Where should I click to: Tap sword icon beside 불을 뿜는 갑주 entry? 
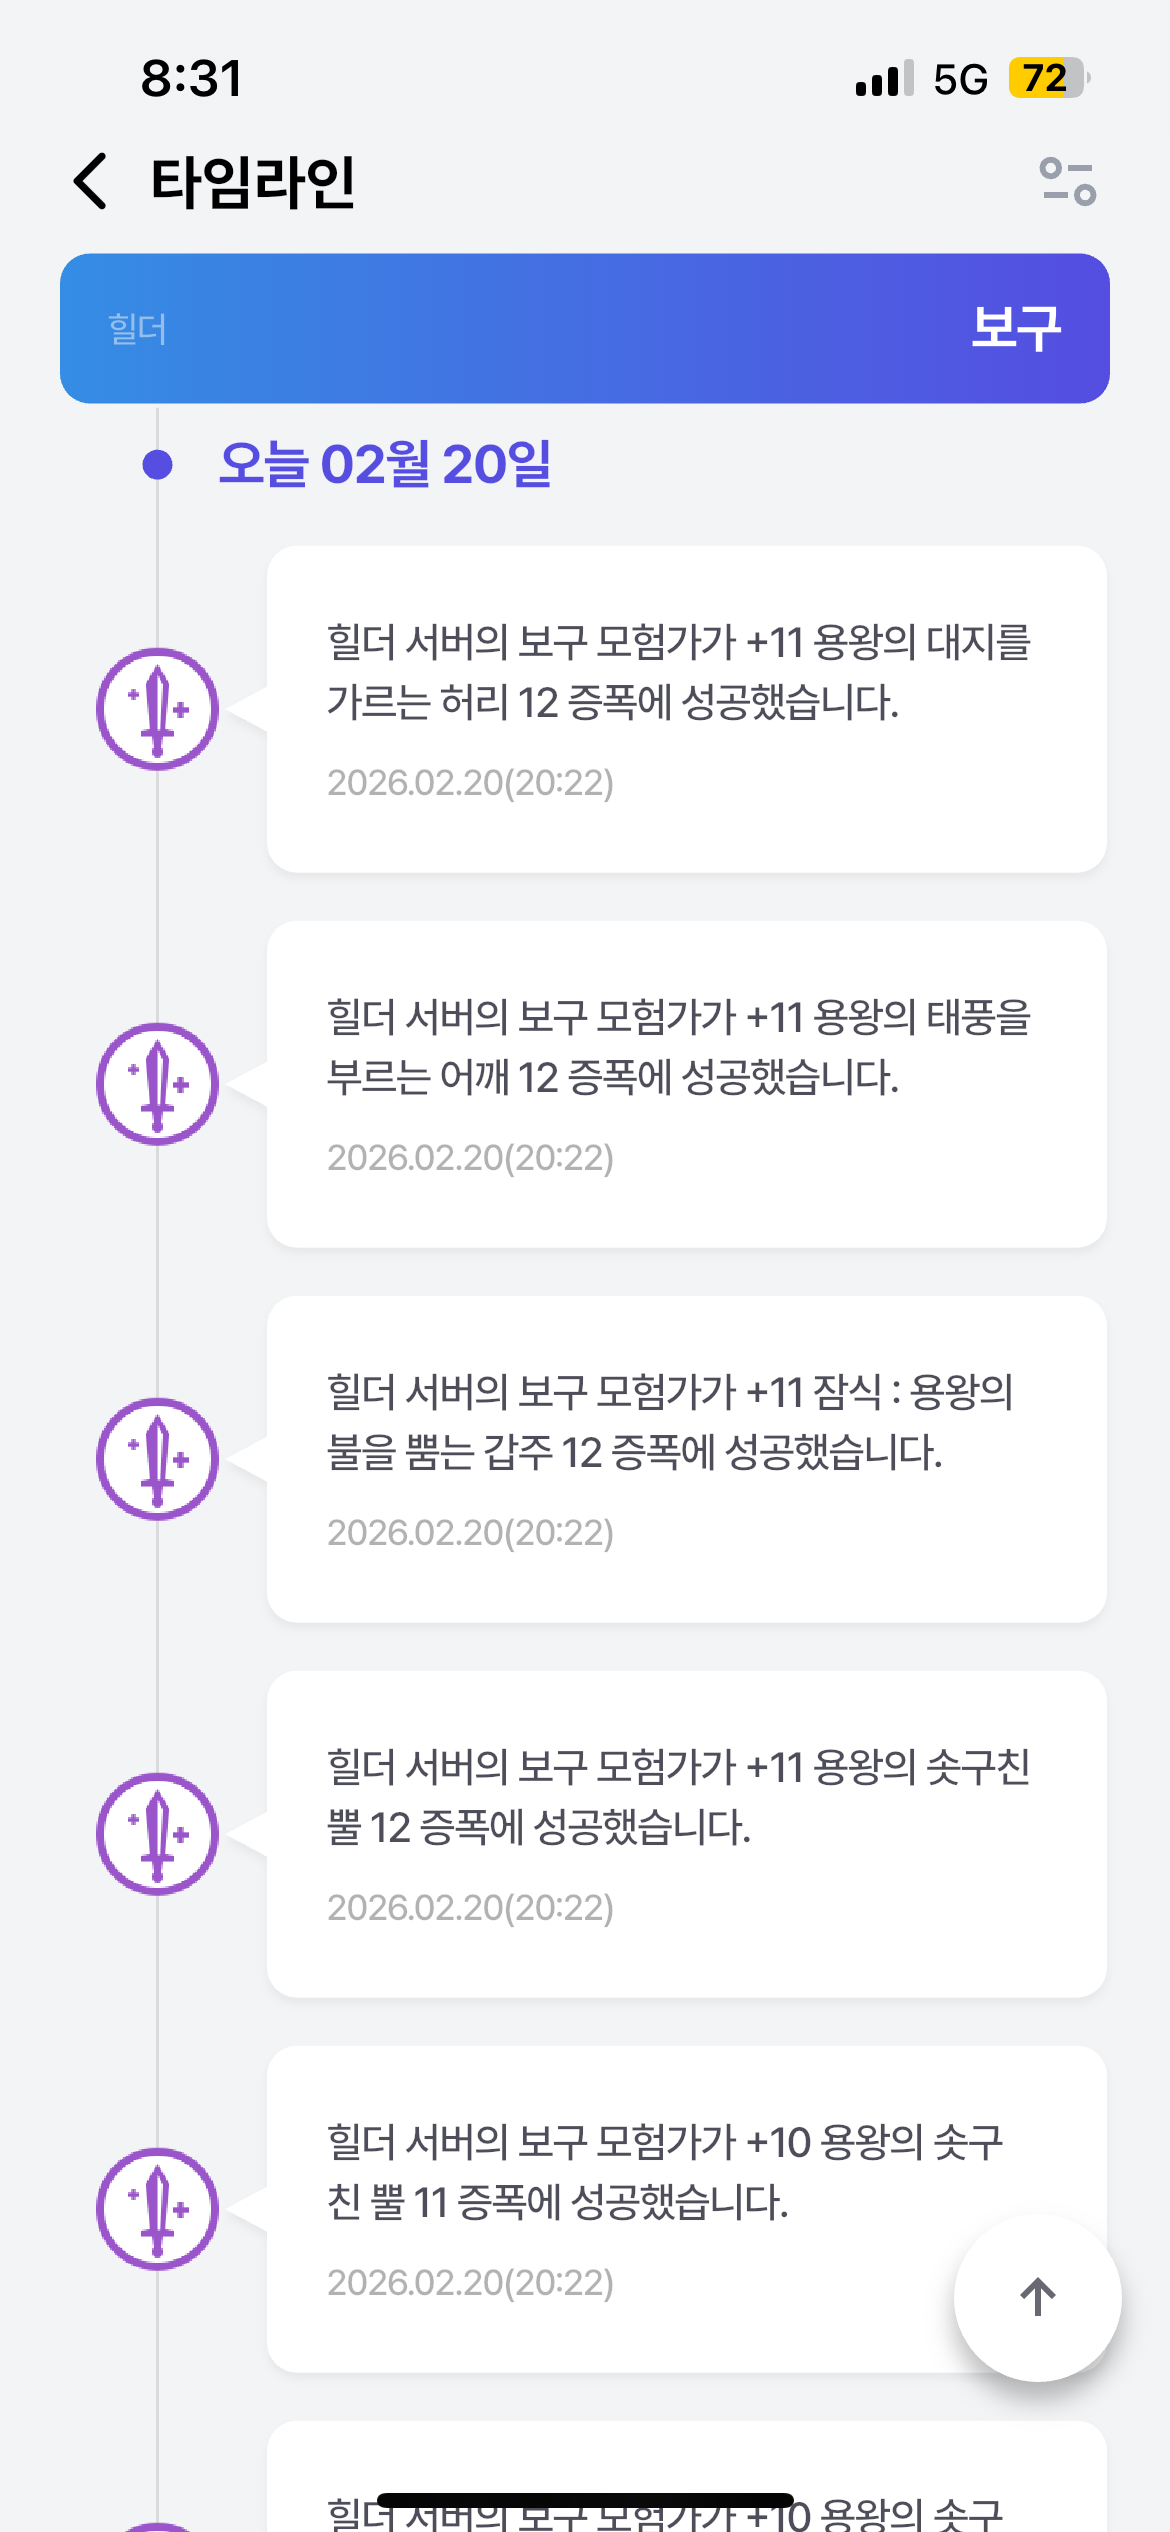pyautogui.click(x=157, y=1459)
